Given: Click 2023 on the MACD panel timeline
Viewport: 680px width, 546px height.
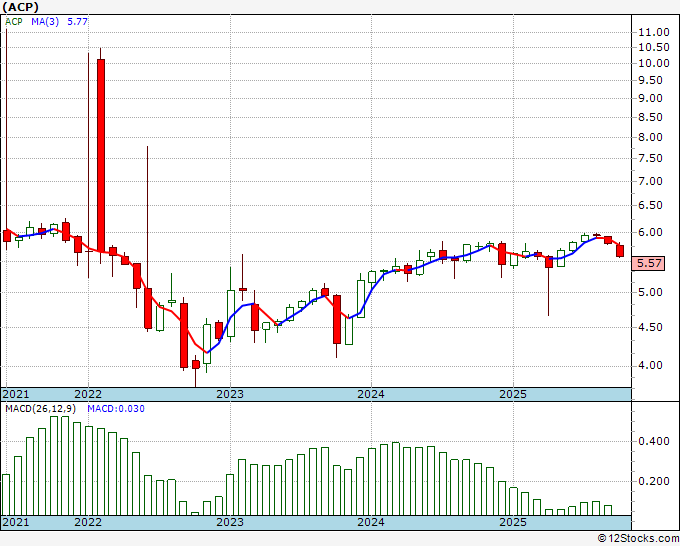Looking at the screenshot, I should click(230, 522).
